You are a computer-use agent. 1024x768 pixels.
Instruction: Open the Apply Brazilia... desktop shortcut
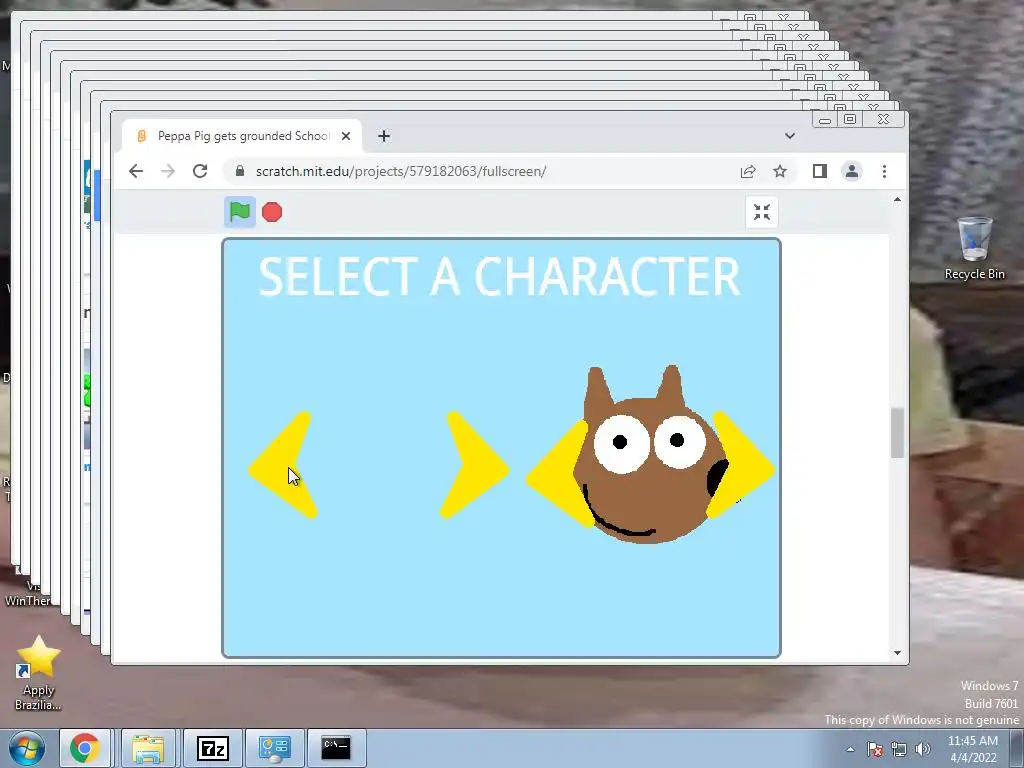coord(39,673)
